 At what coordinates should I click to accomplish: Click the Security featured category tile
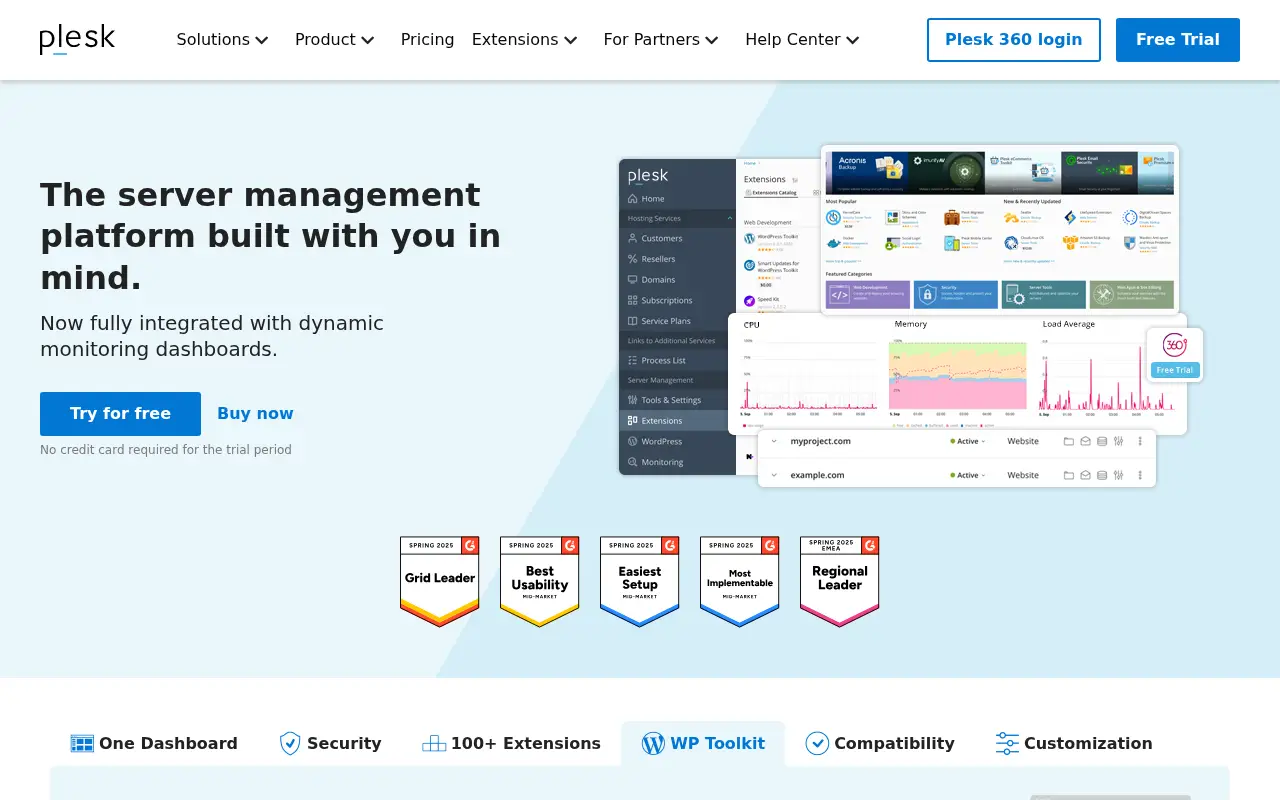[956, 294]
